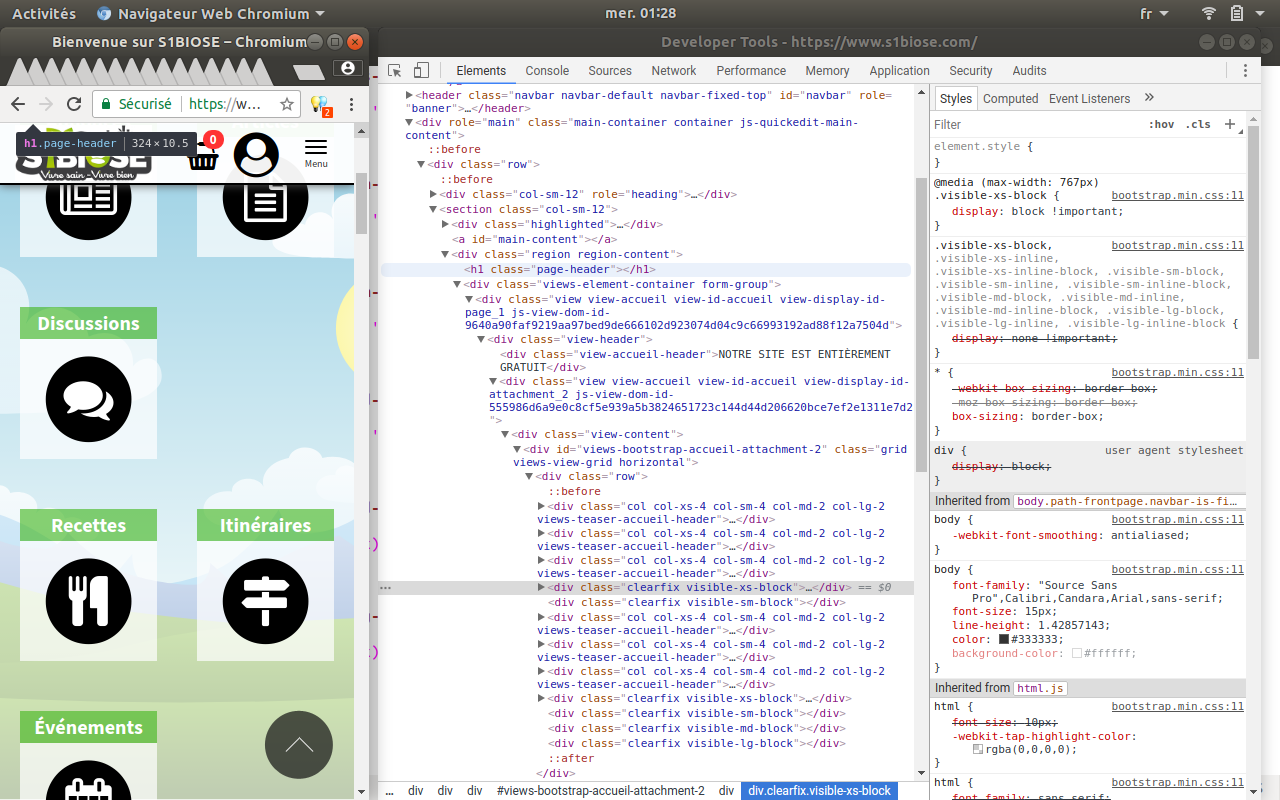Go back in Chromium browser
This screenshot has height=800, width=1280.
click(x=17, y=103)
